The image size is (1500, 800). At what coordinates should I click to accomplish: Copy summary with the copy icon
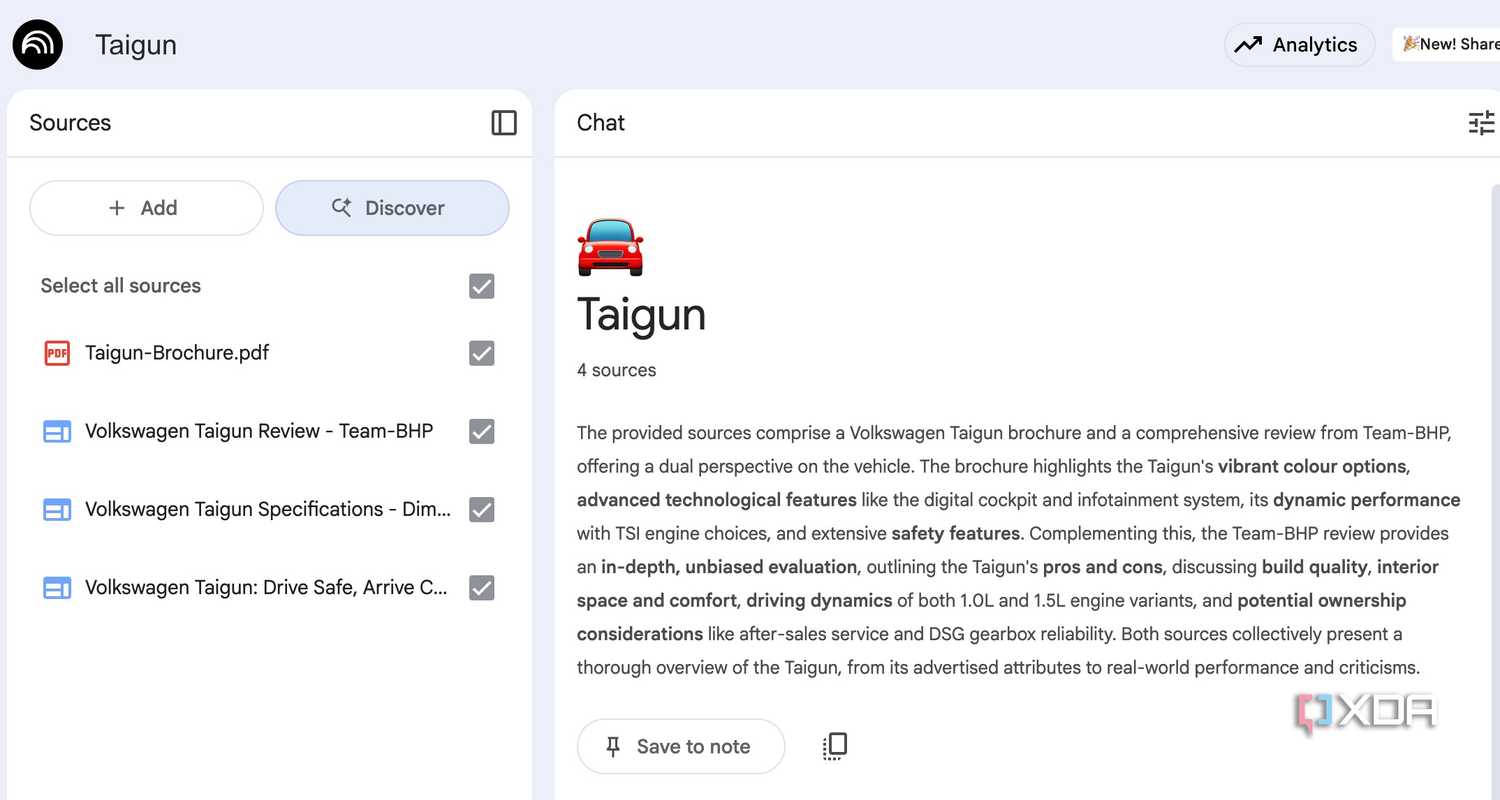click(835, 746)
